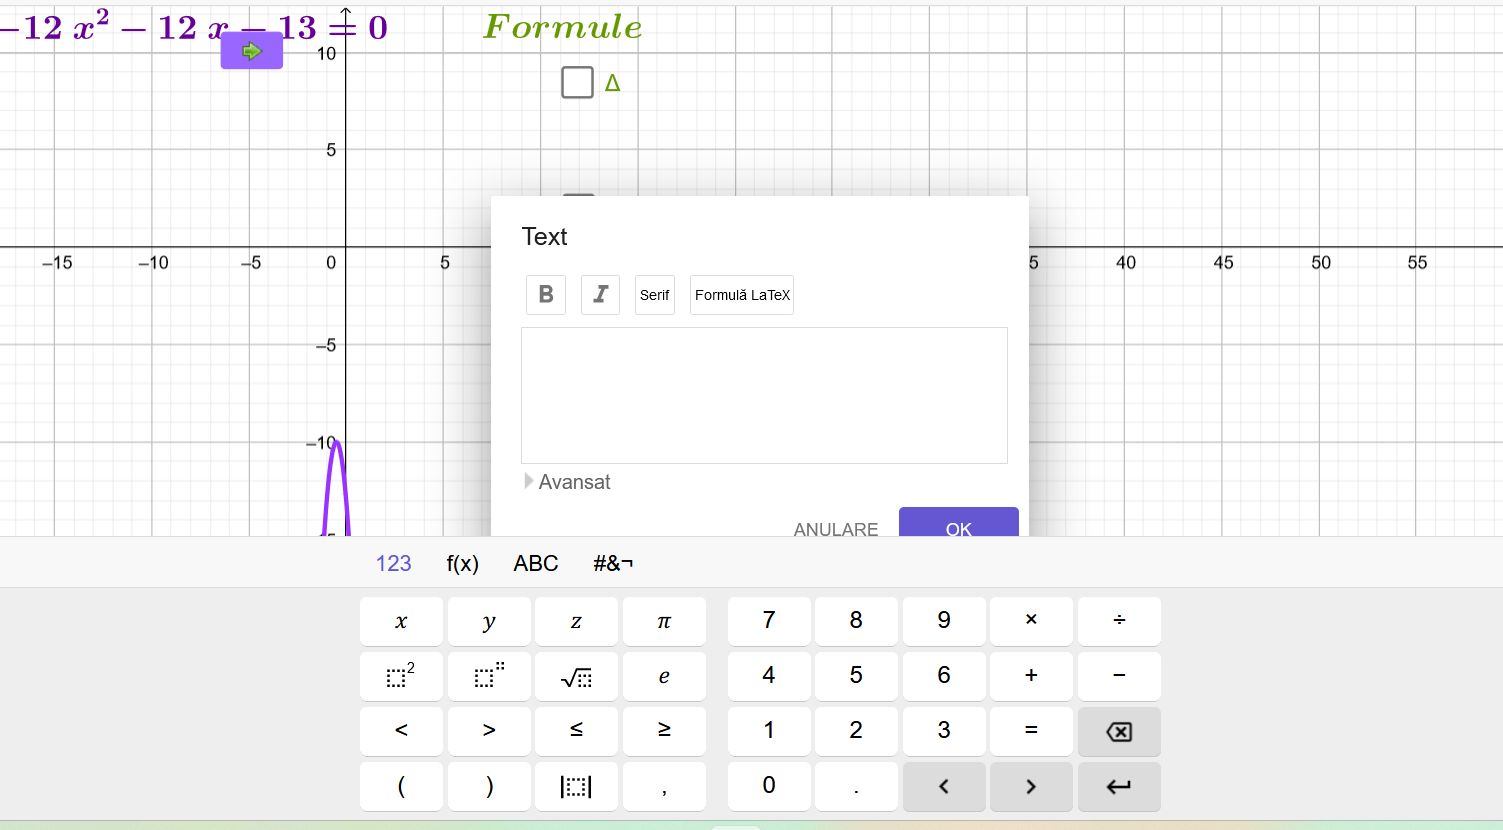
Task: Expand the Avansat section
Action: tap(567, 482)
